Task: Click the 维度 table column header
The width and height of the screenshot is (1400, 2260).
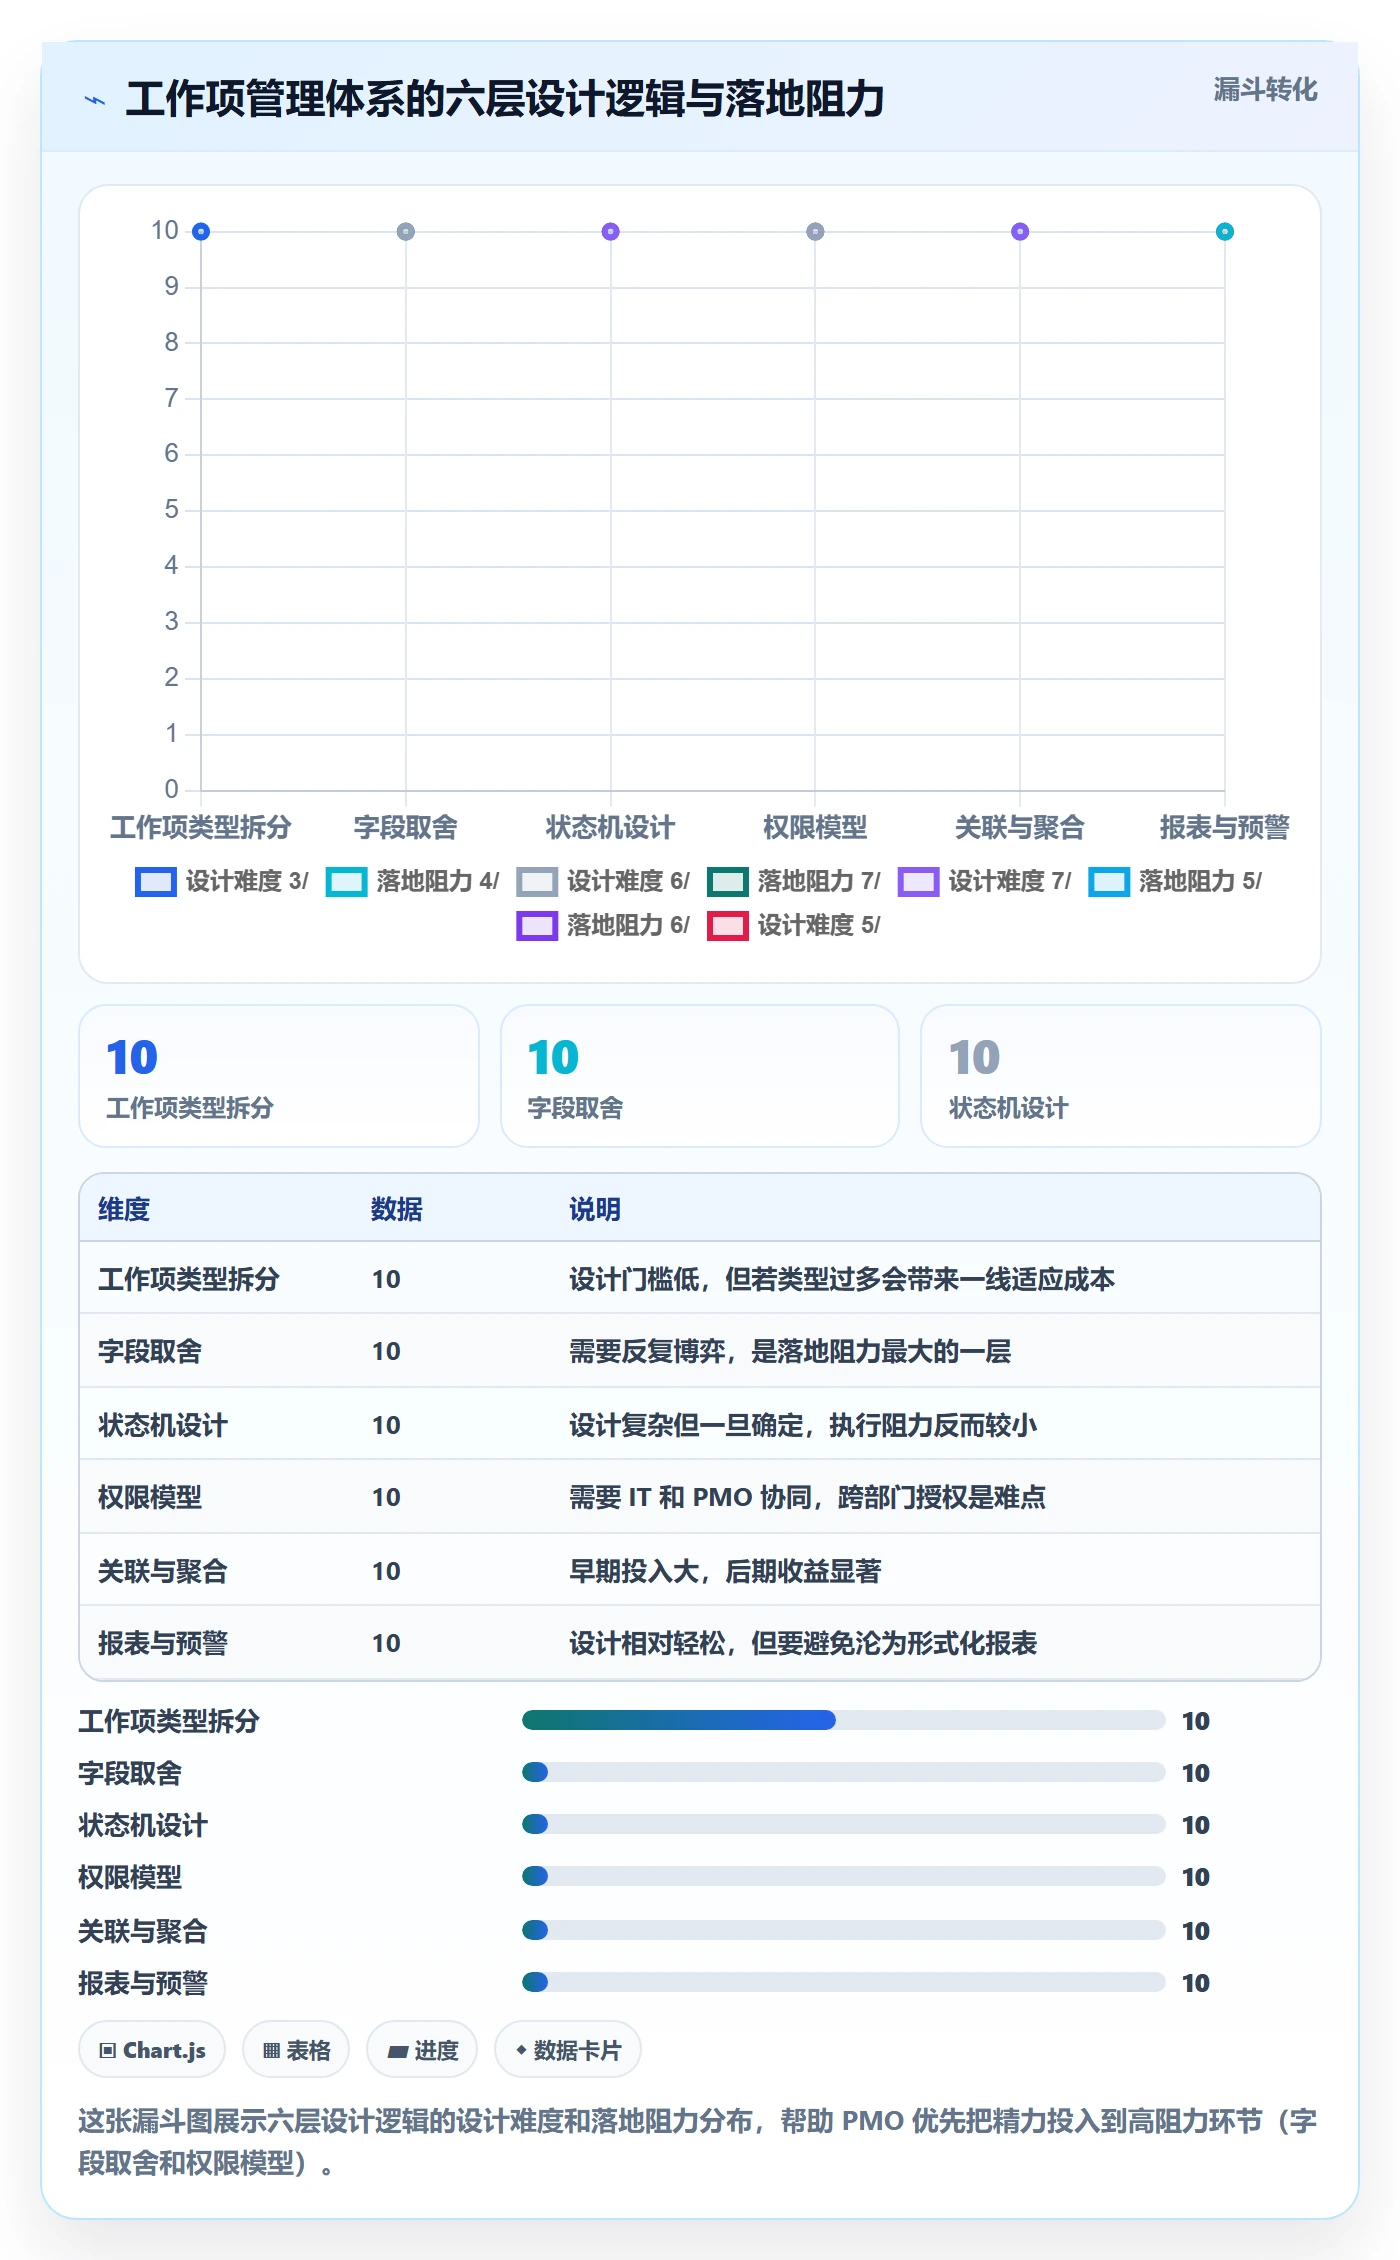Action: pos(124,1209)
